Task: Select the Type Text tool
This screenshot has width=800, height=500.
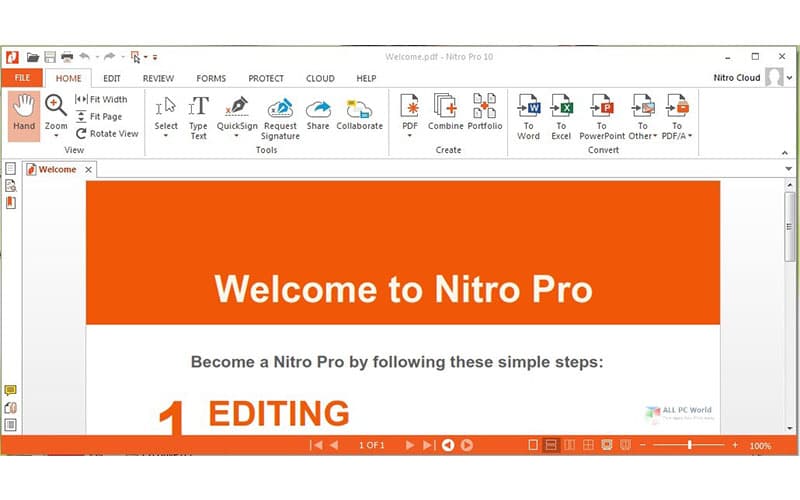Action: (x=198, y=117)
